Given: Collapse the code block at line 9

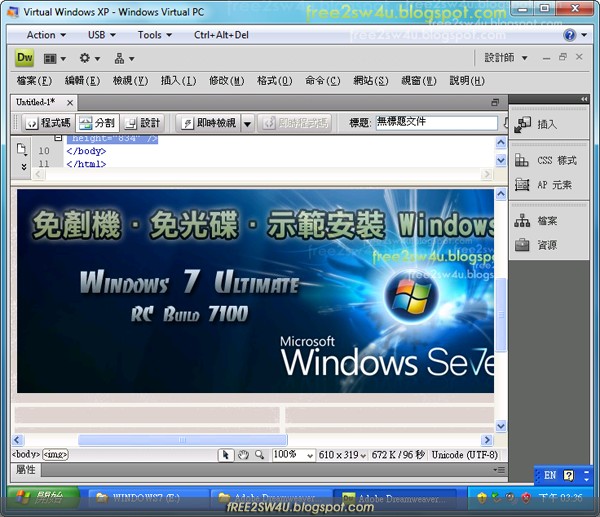Looking at the screenshot, I should point(58,138).
